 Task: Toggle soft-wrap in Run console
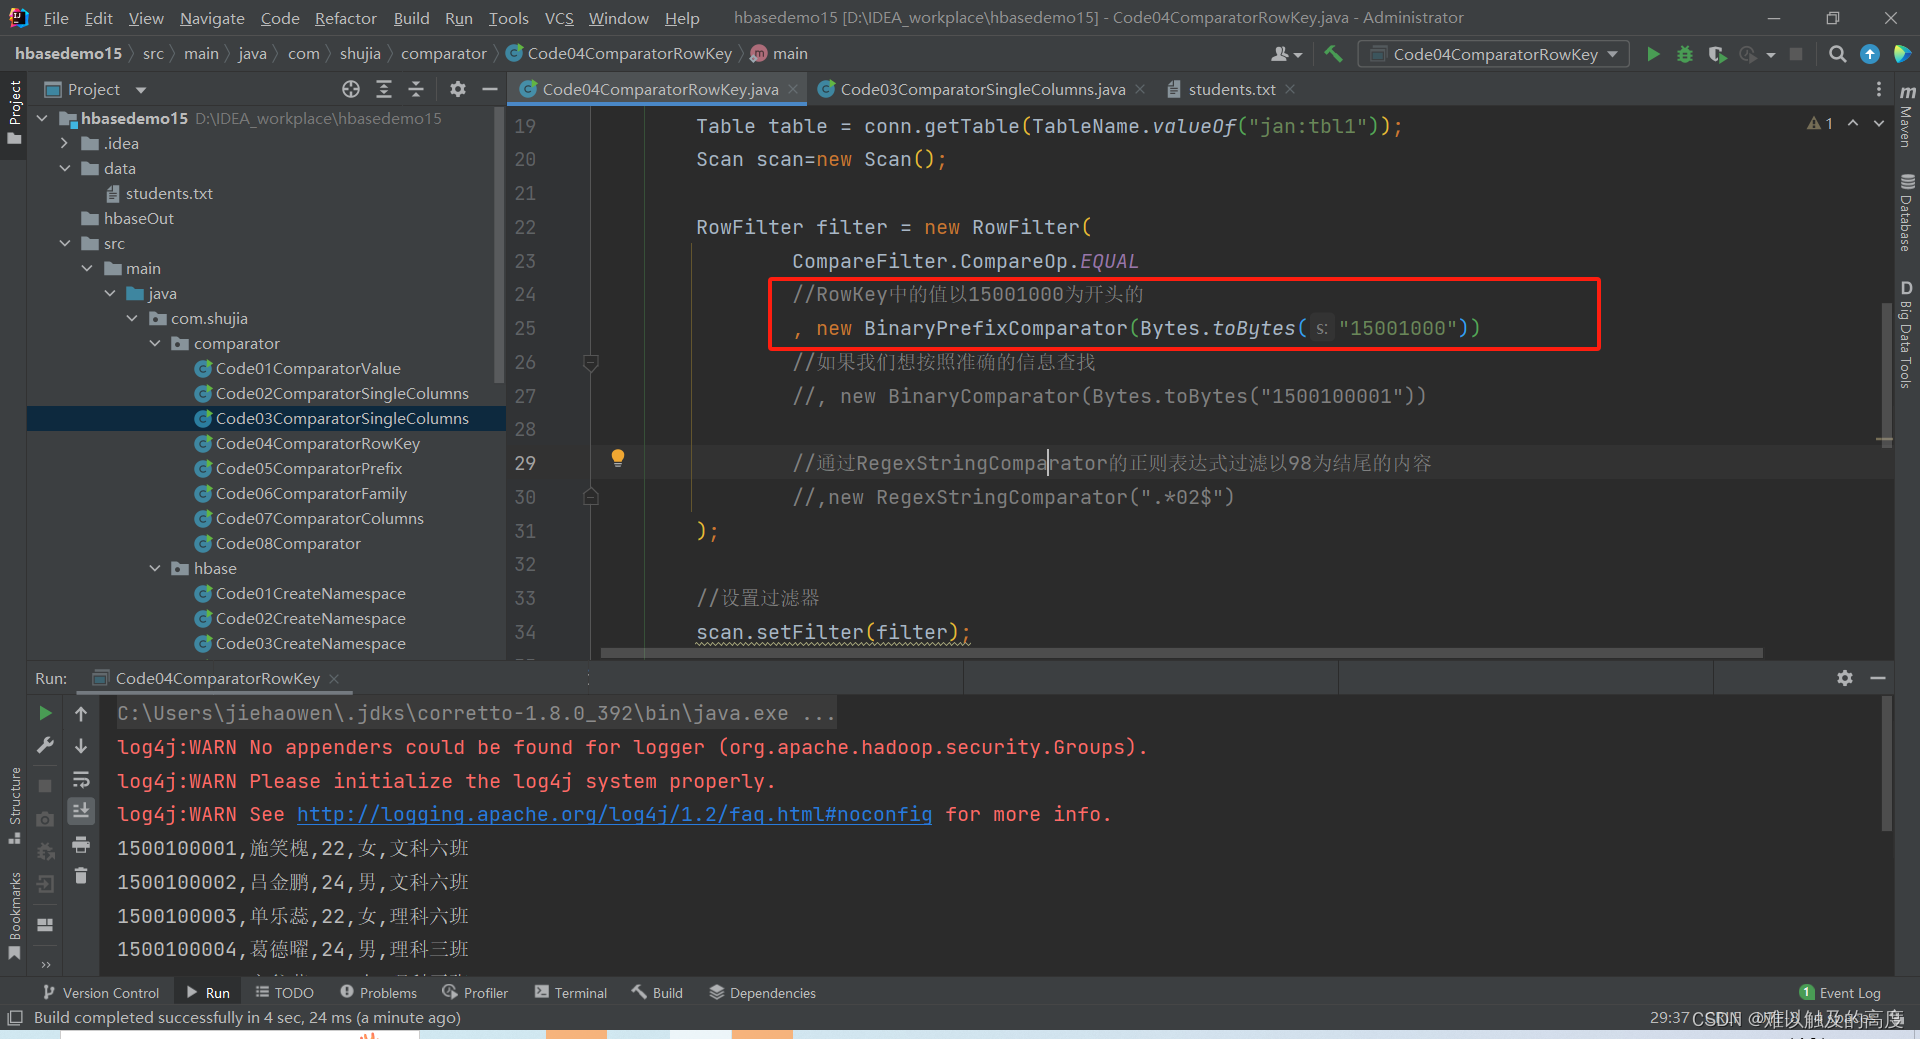[81, 779]
